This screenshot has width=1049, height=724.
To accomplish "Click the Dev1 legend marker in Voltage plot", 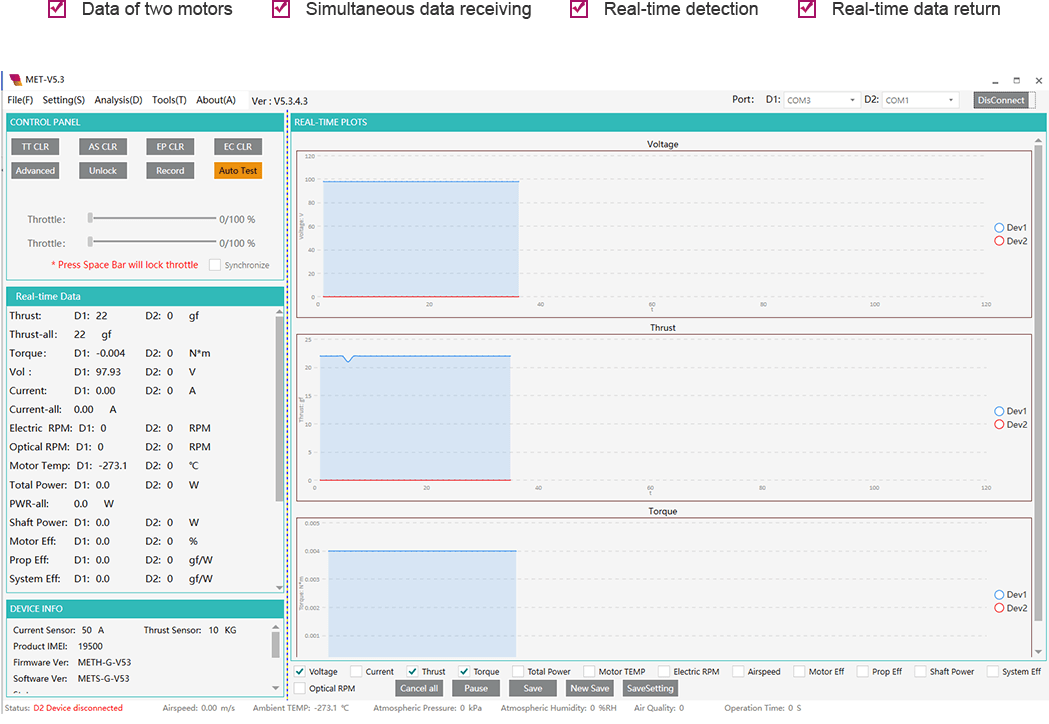I will [x=999, y=228].
